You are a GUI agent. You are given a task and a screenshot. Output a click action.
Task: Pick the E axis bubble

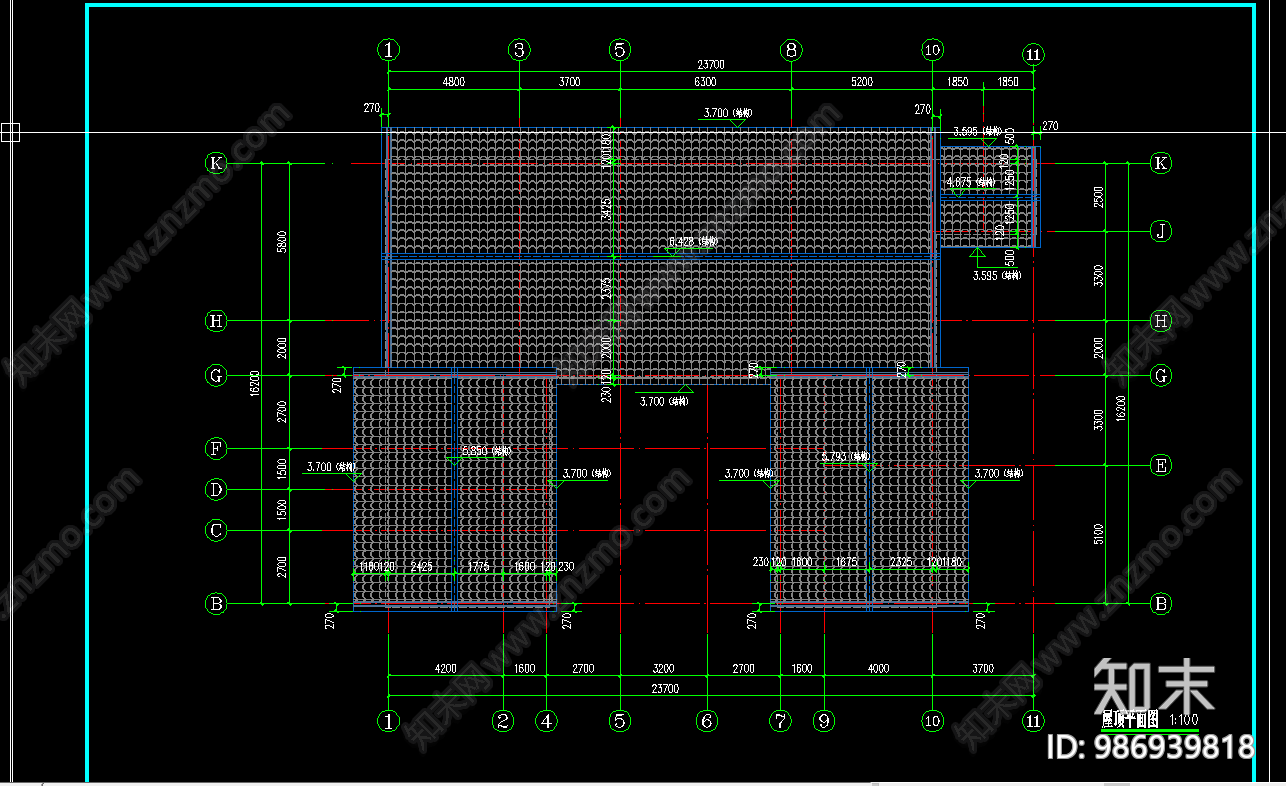[x=1160, y=465]
